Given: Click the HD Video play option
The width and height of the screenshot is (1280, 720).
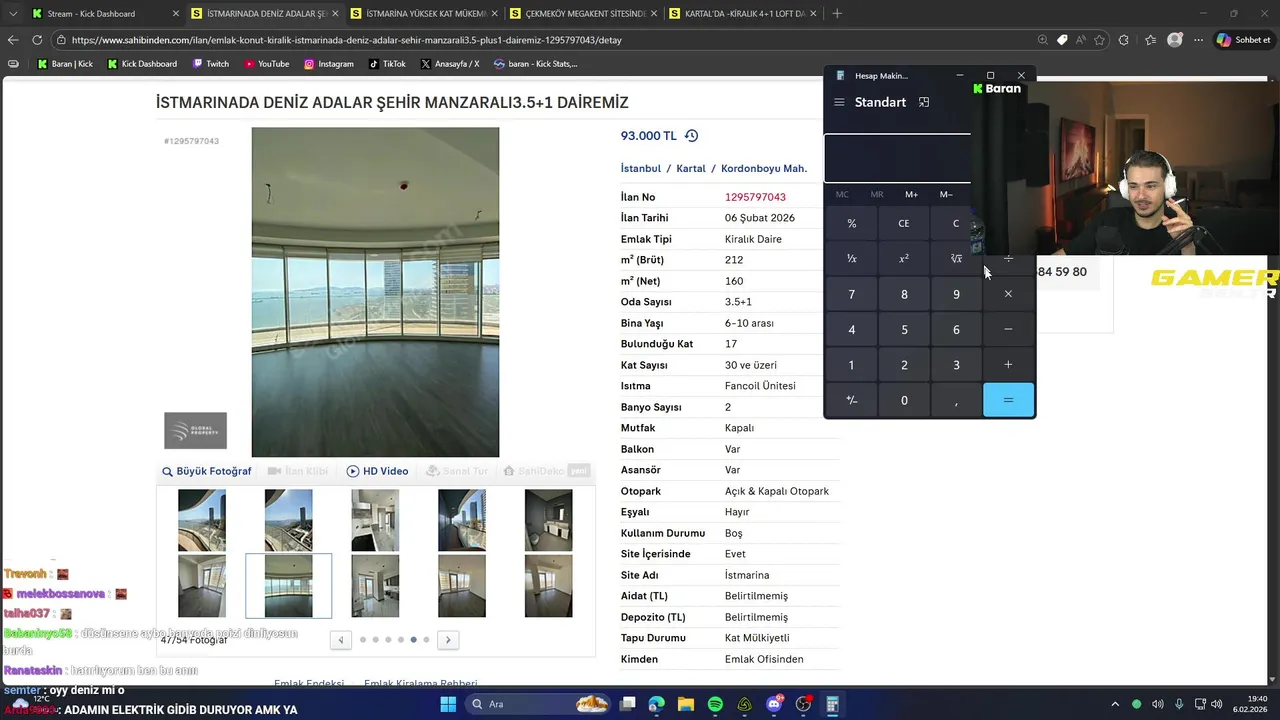Looking at the screenshot, I should pos(378,471).
